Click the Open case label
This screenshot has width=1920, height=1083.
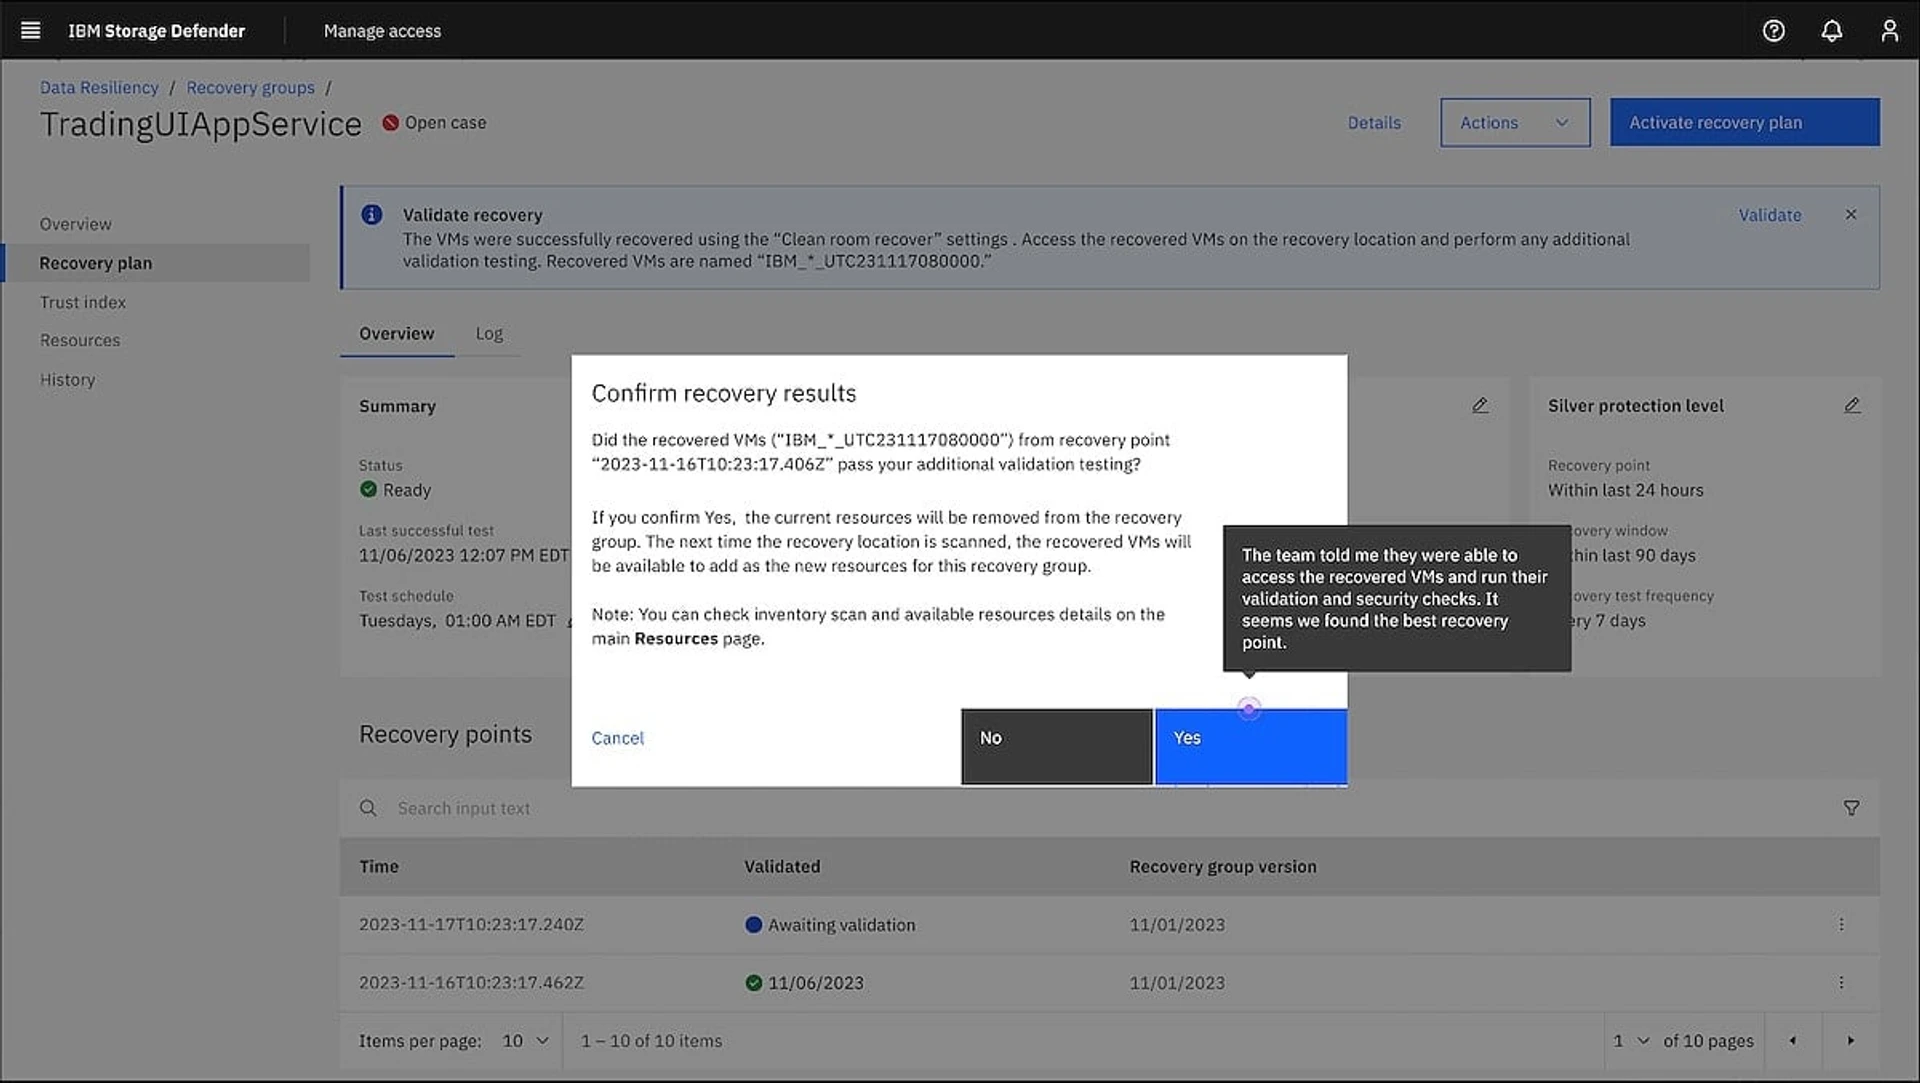(x=445, y=123)
